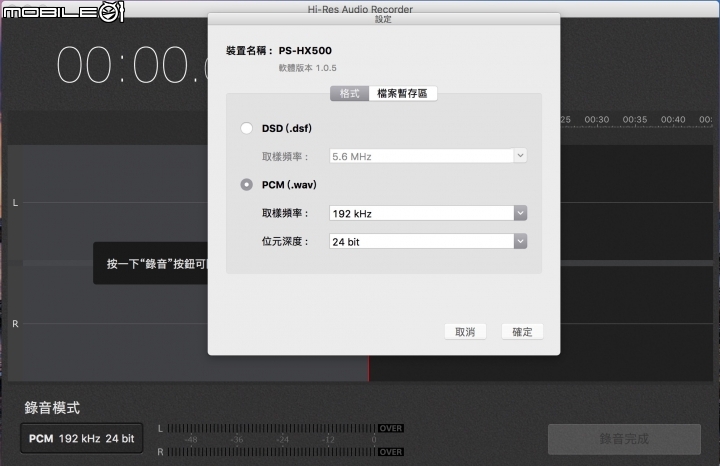Switch to the 格式 tab
The image size is (720, 466).
pyautogui.click(x=349, y=94)
